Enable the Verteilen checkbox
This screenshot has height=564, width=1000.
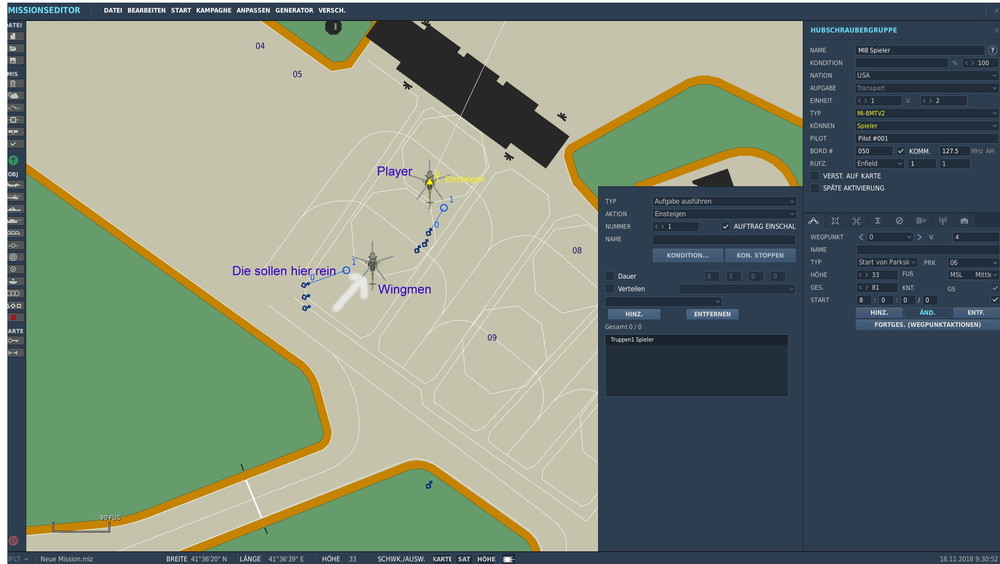[609, 289]
